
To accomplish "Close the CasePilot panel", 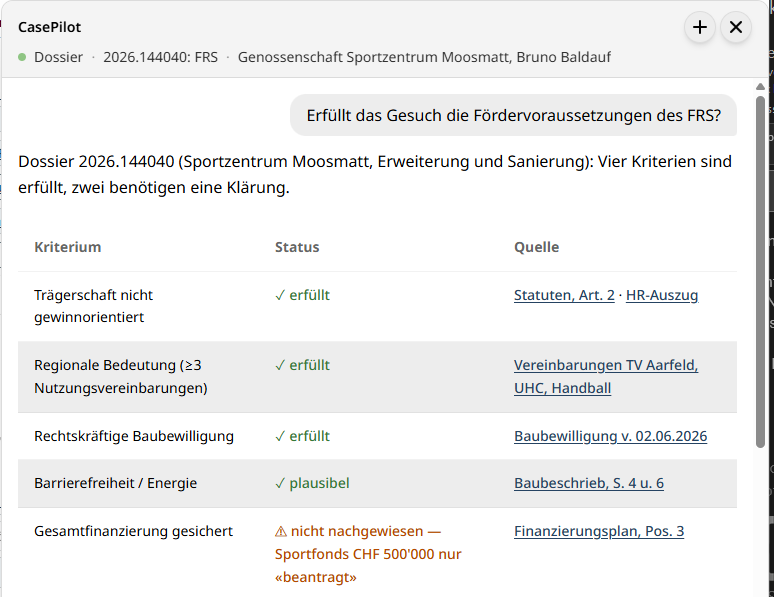I will 735,27.
